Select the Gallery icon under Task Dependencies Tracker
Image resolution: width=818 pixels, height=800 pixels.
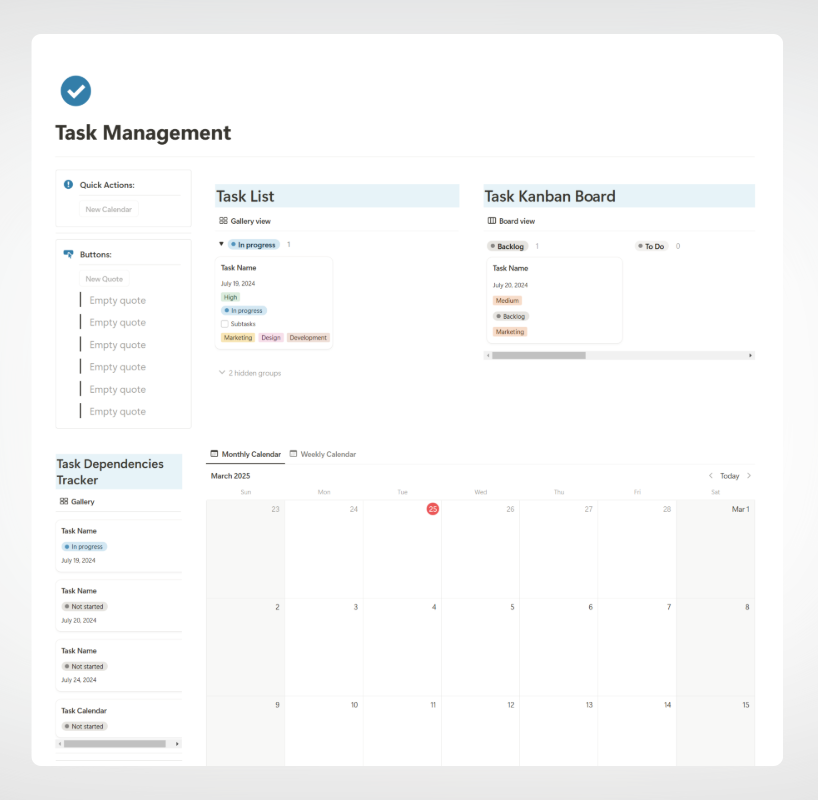tap(62, 501)
